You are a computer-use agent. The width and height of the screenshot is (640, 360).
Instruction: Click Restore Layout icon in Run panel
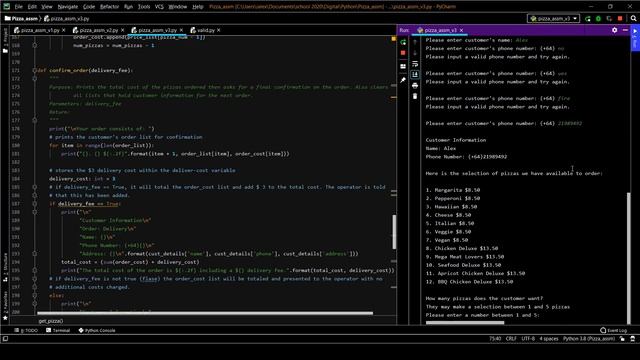click(x=403, y=66)
